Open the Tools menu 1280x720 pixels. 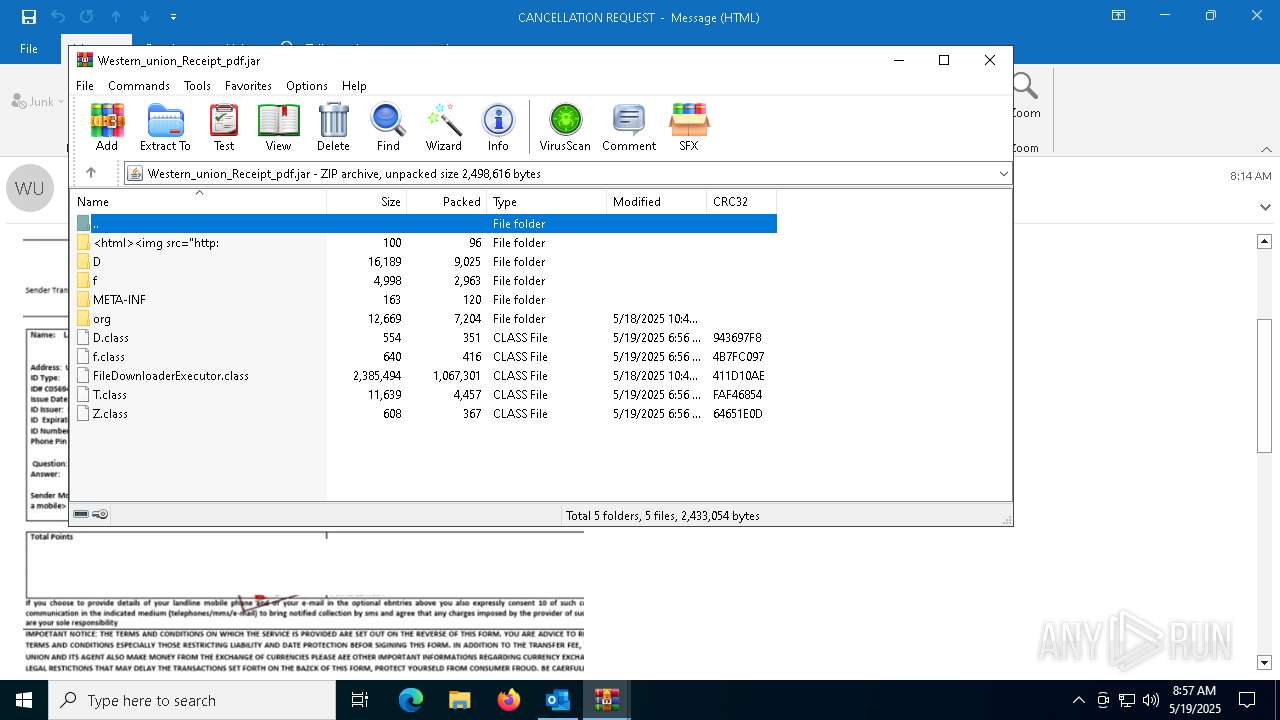197,86
